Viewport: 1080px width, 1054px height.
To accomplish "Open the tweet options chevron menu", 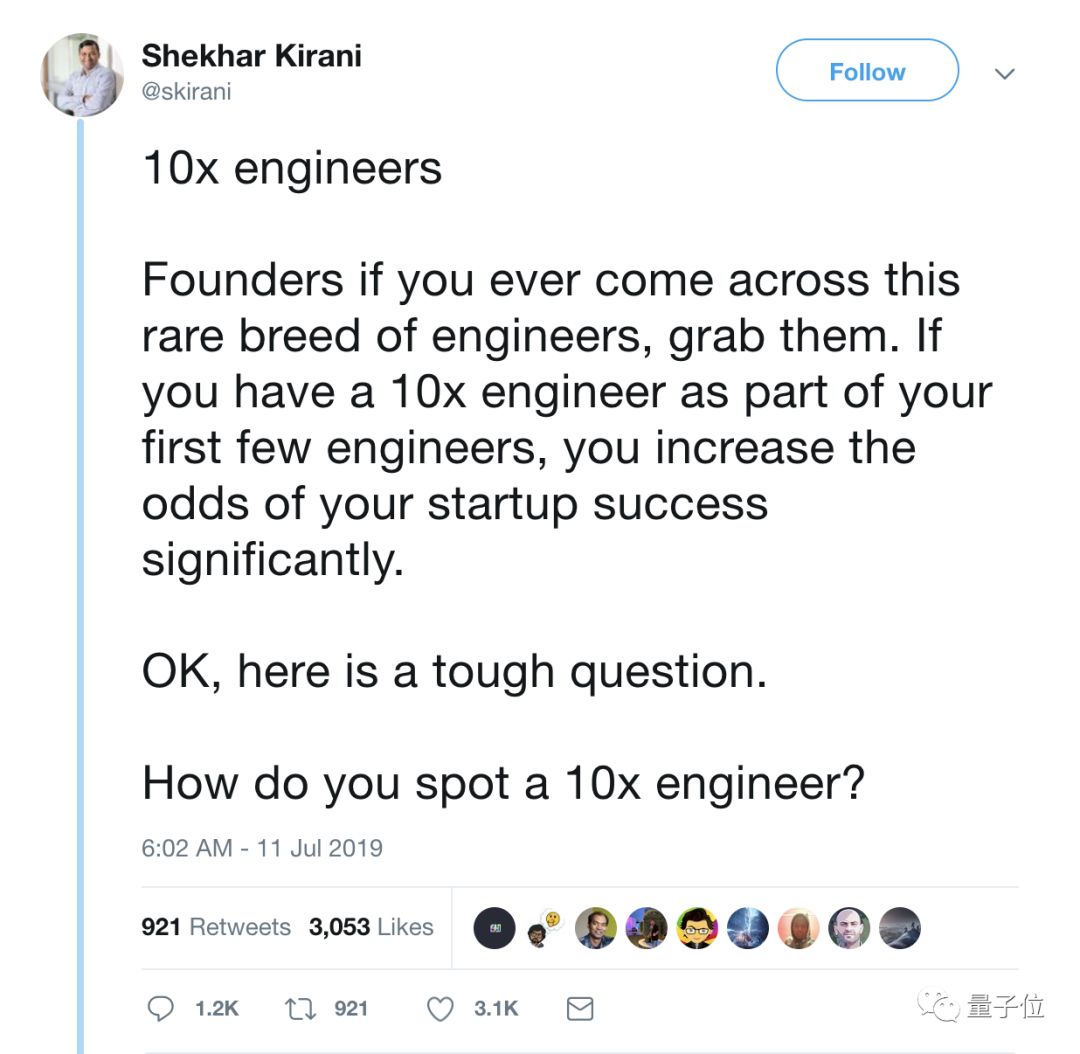I will [1005, 73].
